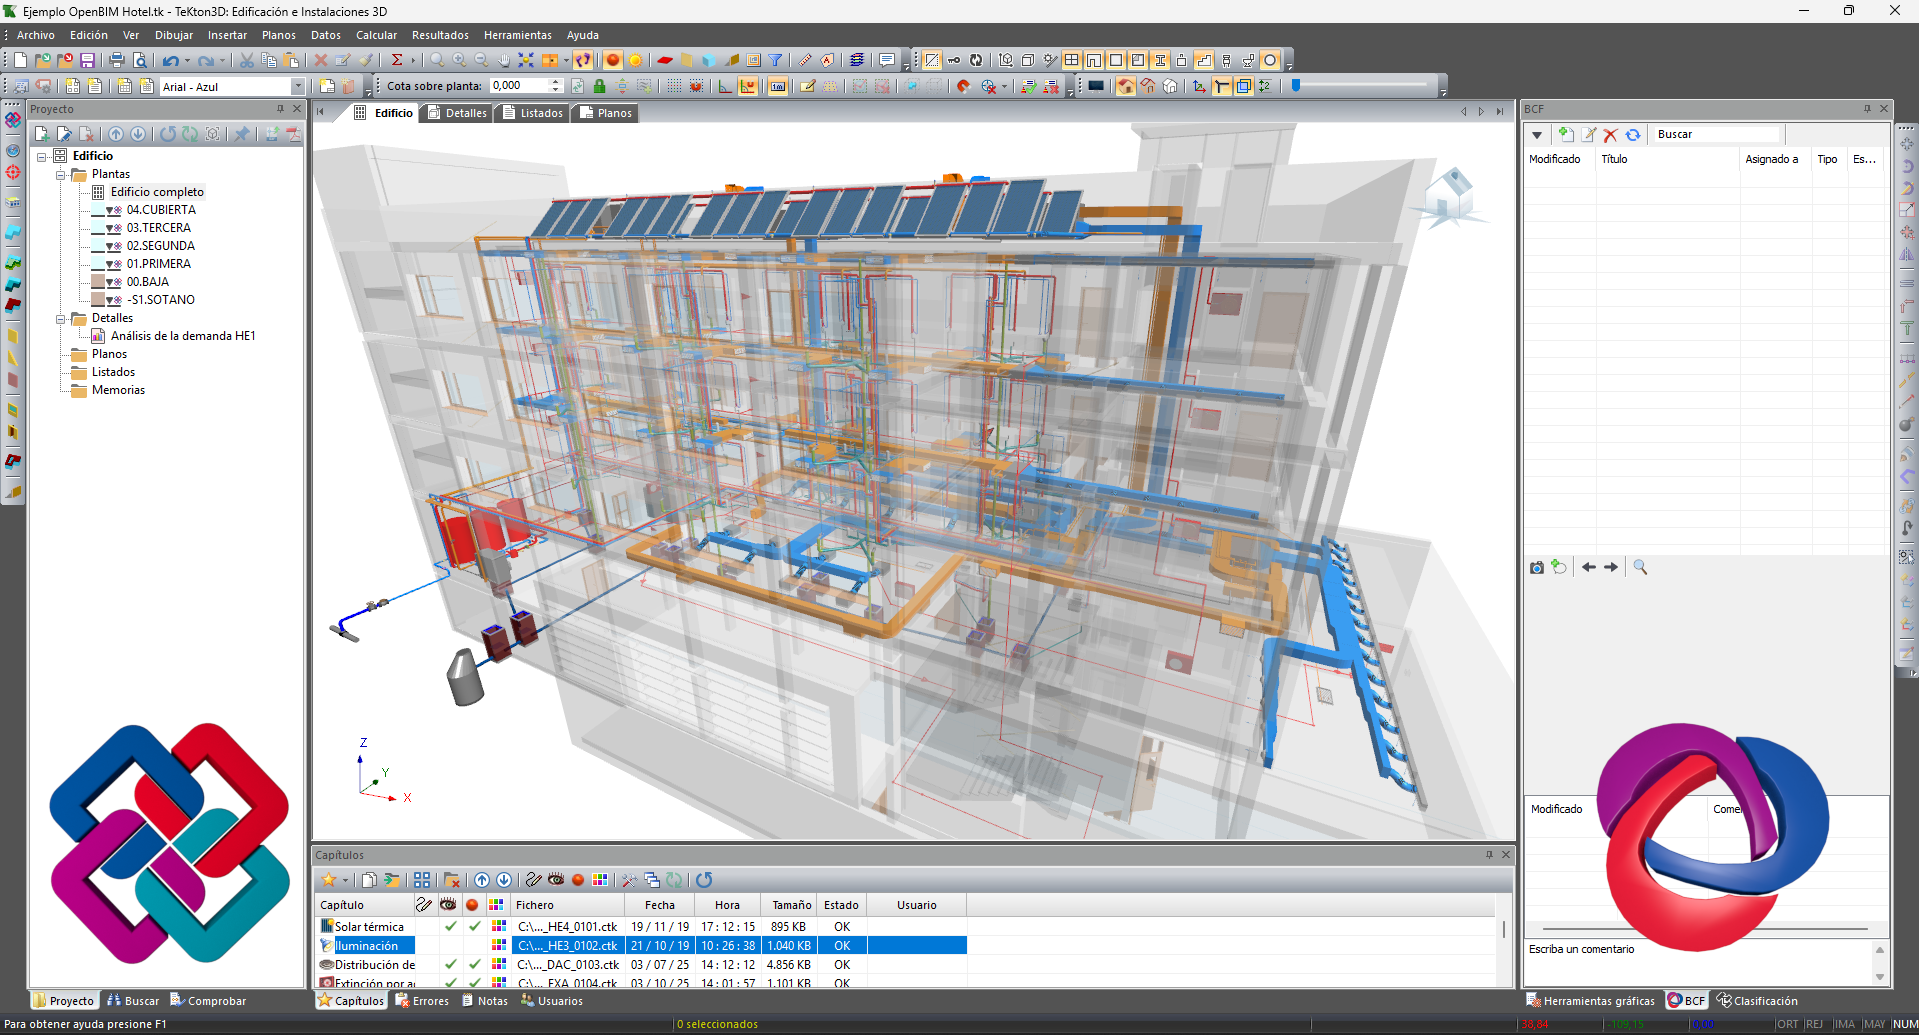This screenshot has height=1035, width=1919.
Task: Sort BCF topics by Título column header
Action: coord(1667,159)
